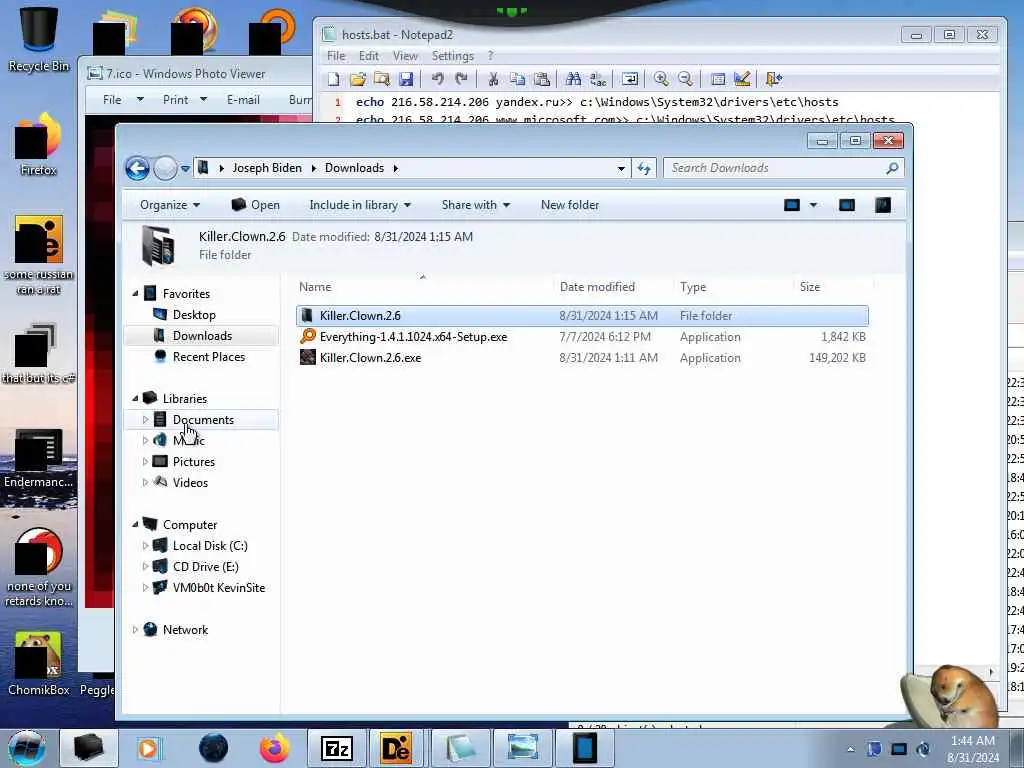Select Everything-1.4.1.1024.x64-Setup.exe file
1024x768 pixels.
coord(582,337)
